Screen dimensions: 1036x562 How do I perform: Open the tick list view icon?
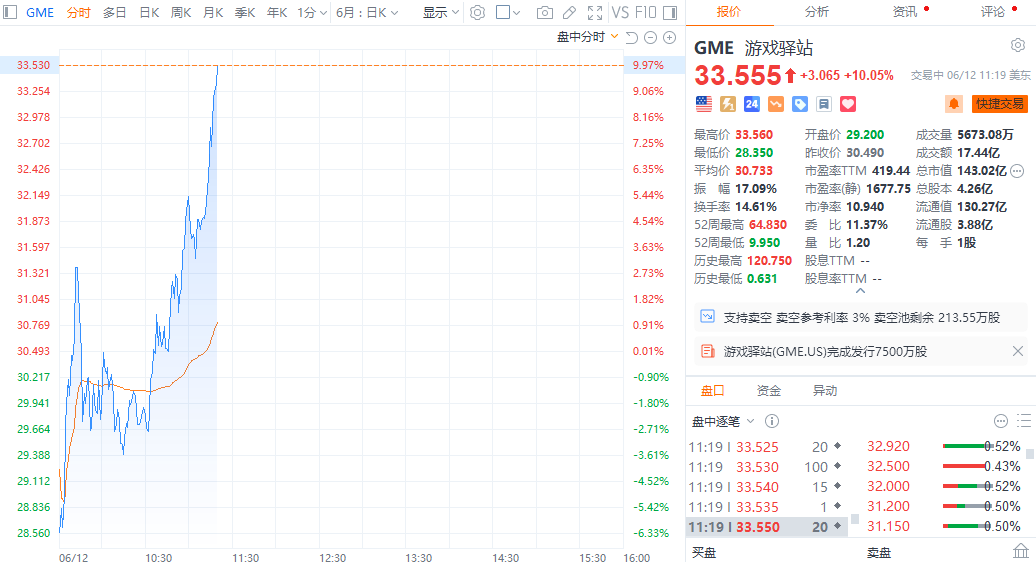(x=1024, y=421)
